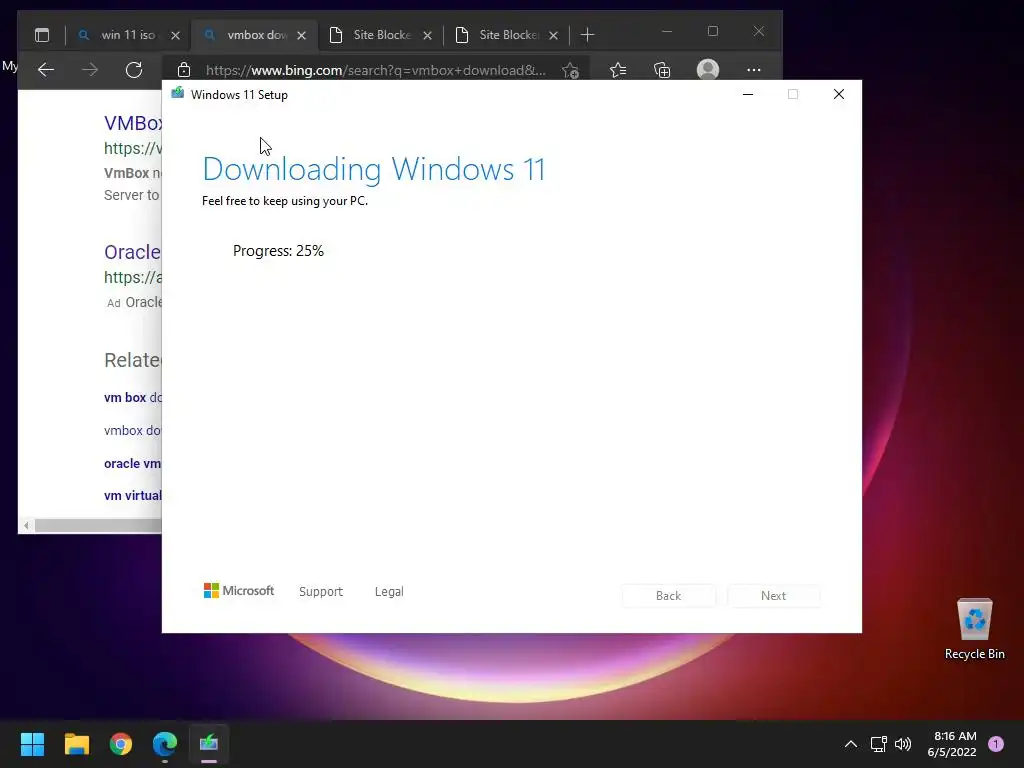
Task: Maximize the Edge browser window
Action: click(x=712, y=31)
